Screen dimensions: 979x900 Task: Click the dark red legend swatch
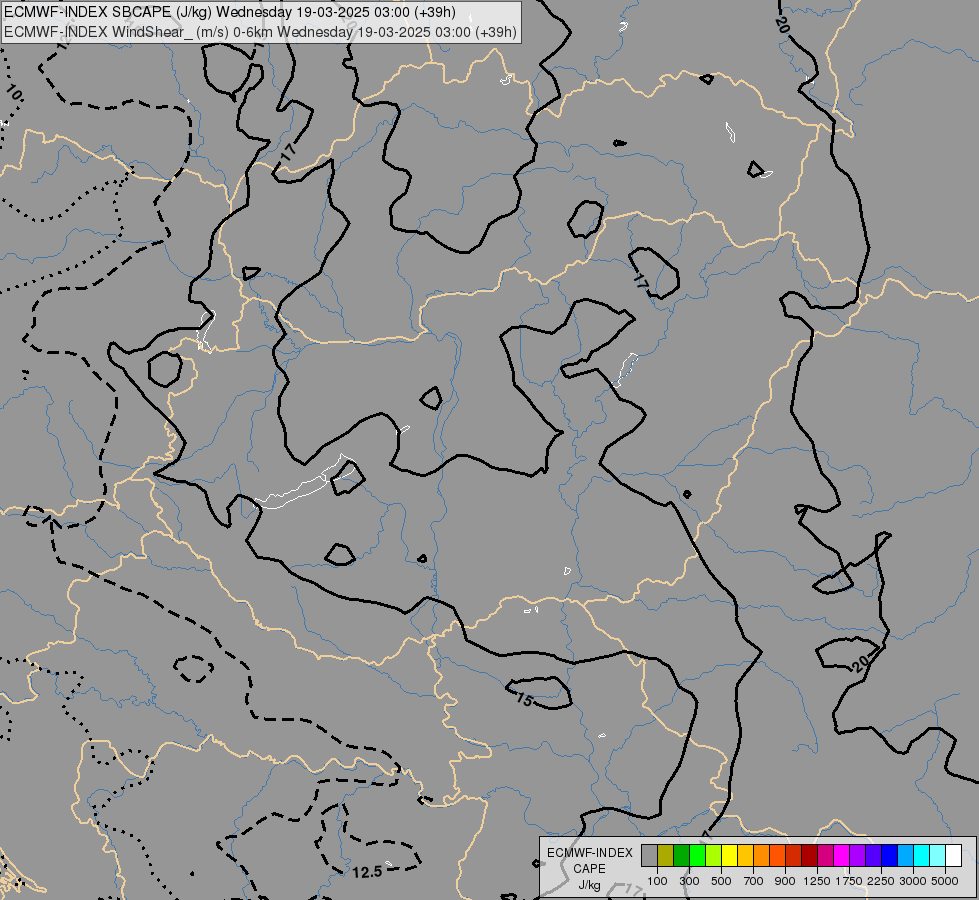tap(810, 856)
